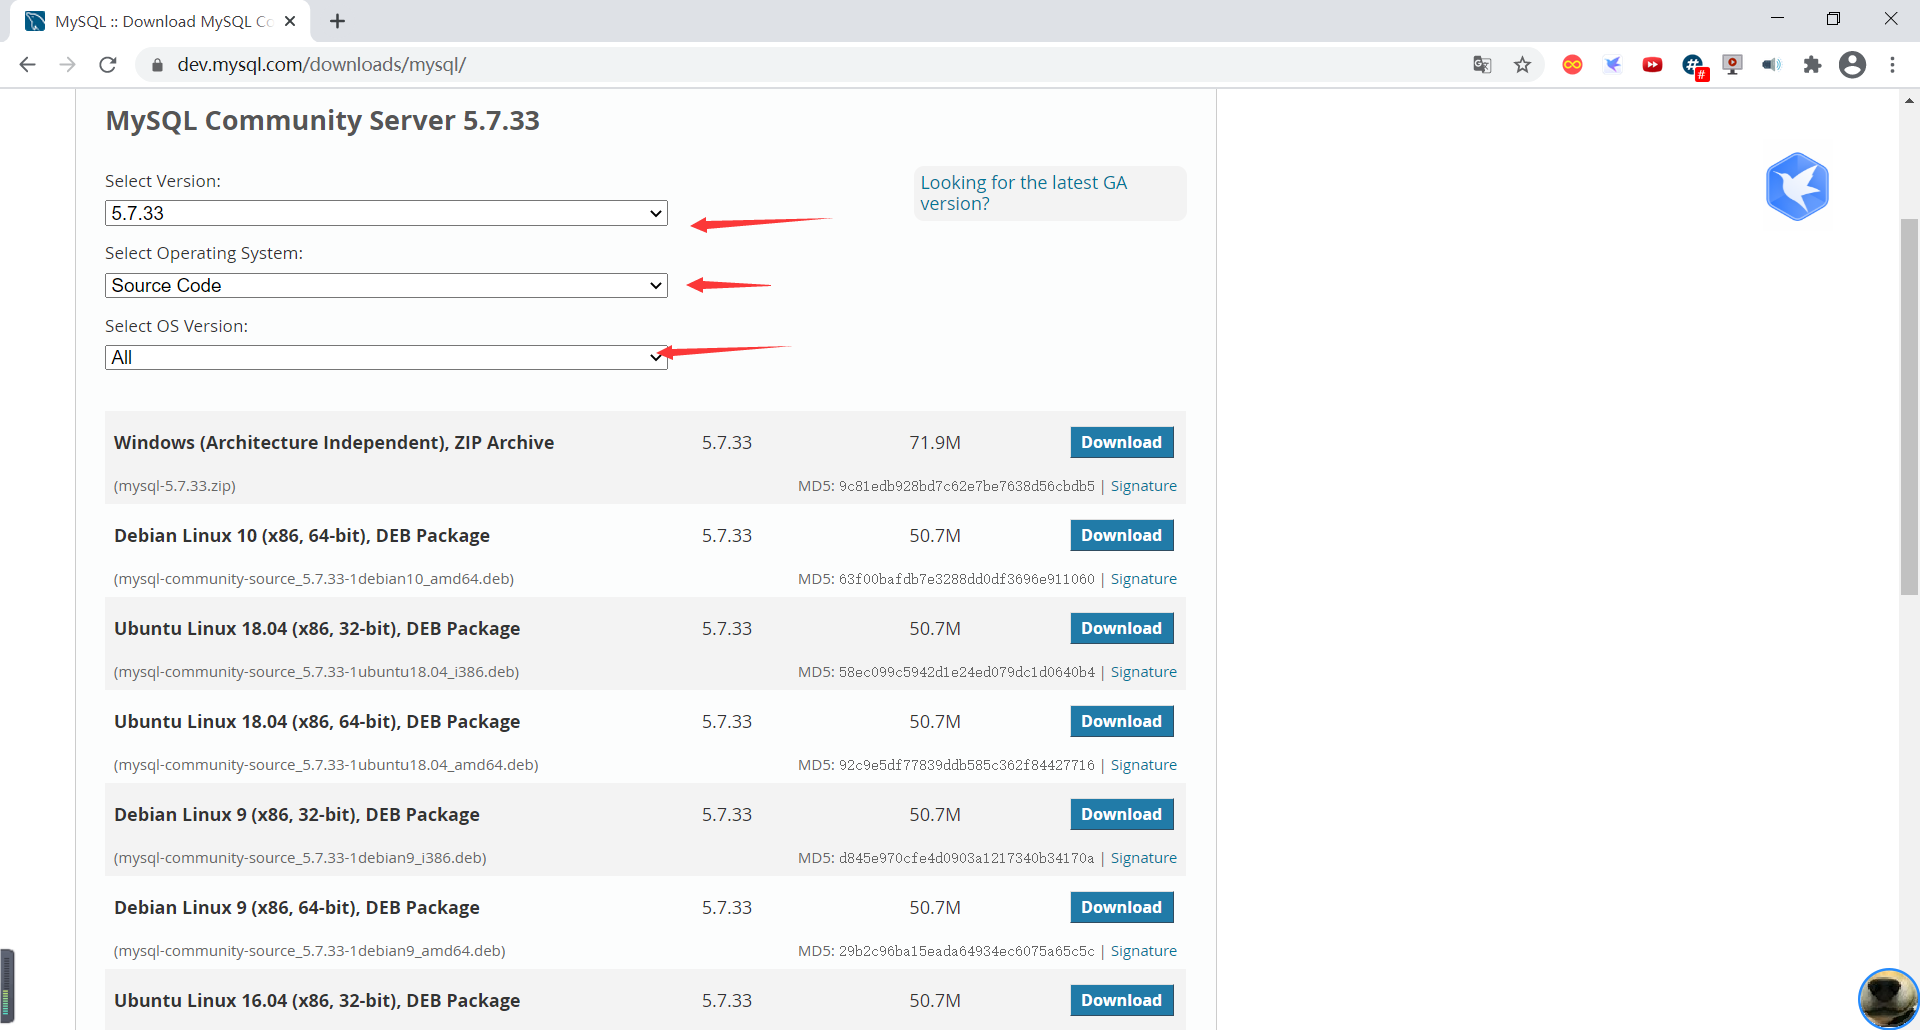Open Signature link for ubuntu18.04_amd64.deb

pyautogui.click(x=1143, y=765)
